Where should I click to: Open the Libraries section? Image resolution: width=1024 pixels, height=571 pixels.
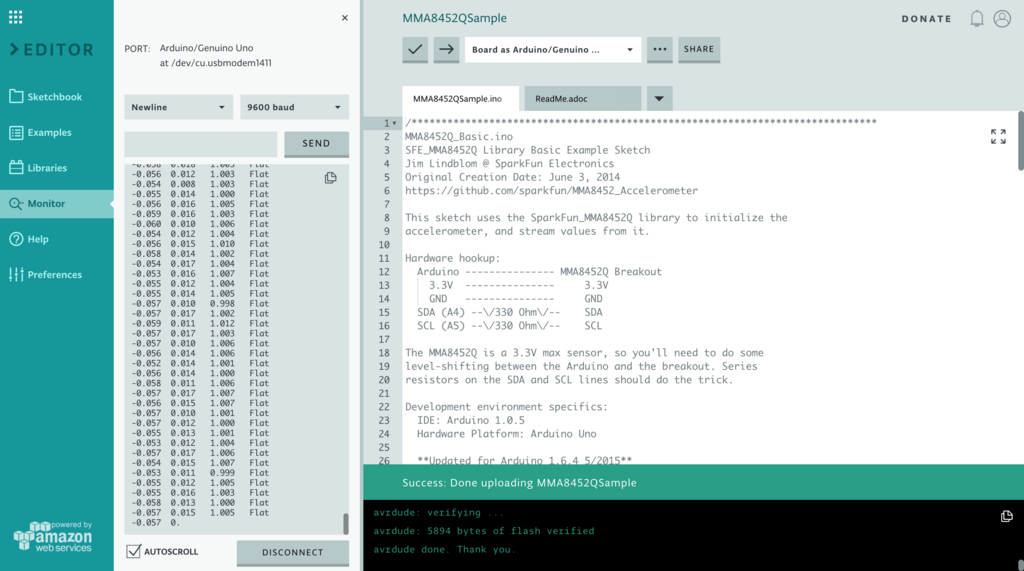pos(38,168)
